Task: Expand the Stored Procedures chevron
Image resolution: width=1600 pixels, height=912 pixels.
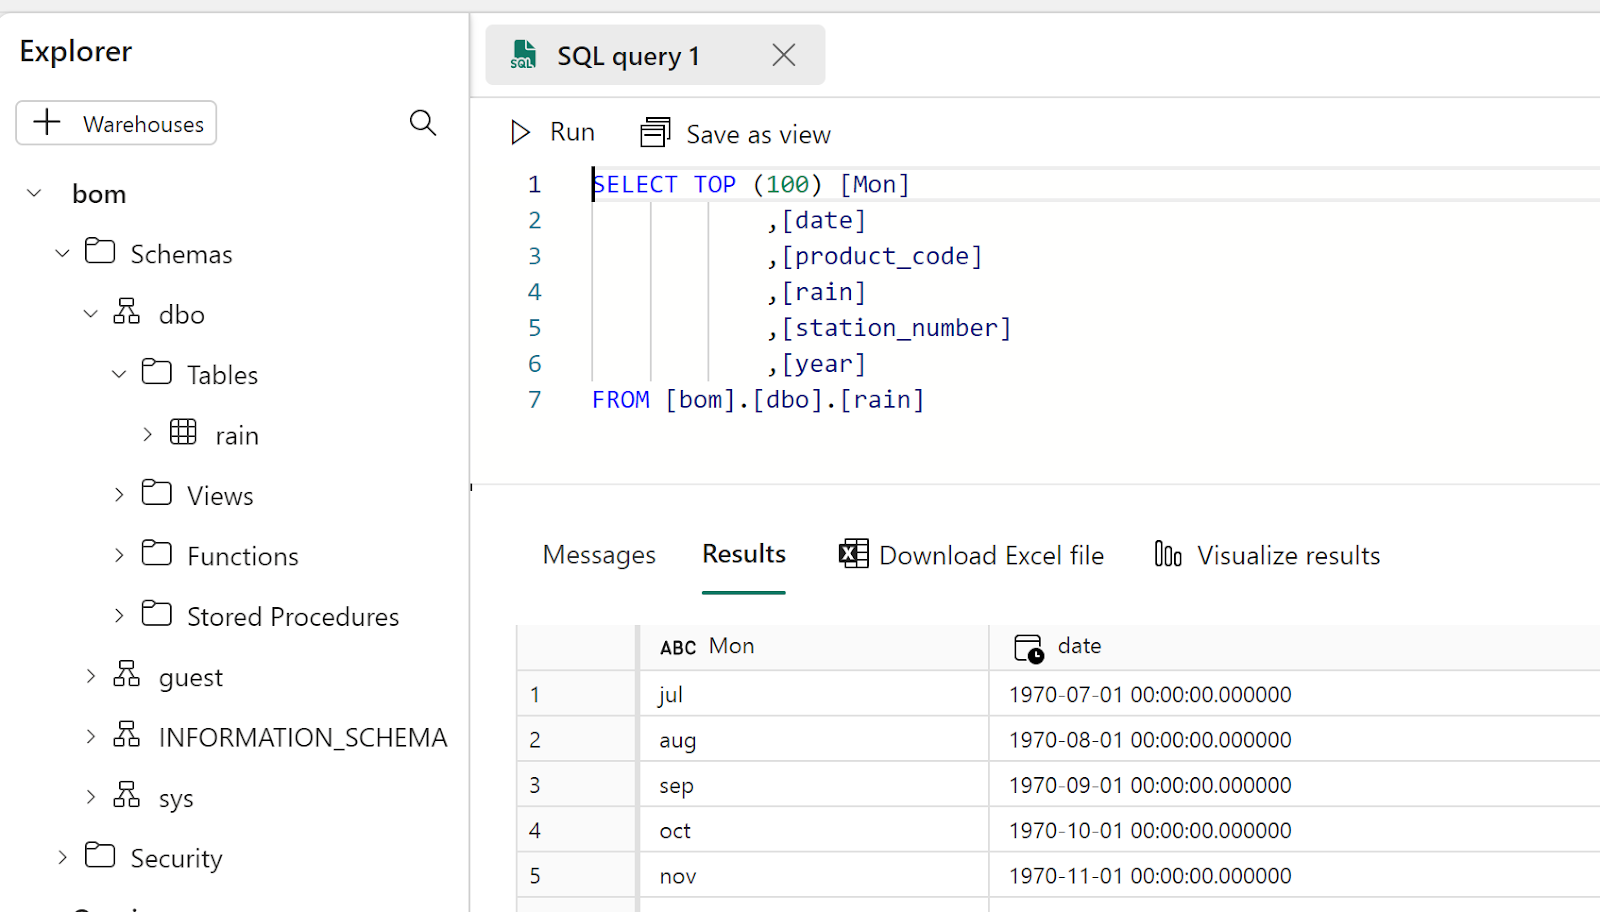Action: 119,616
